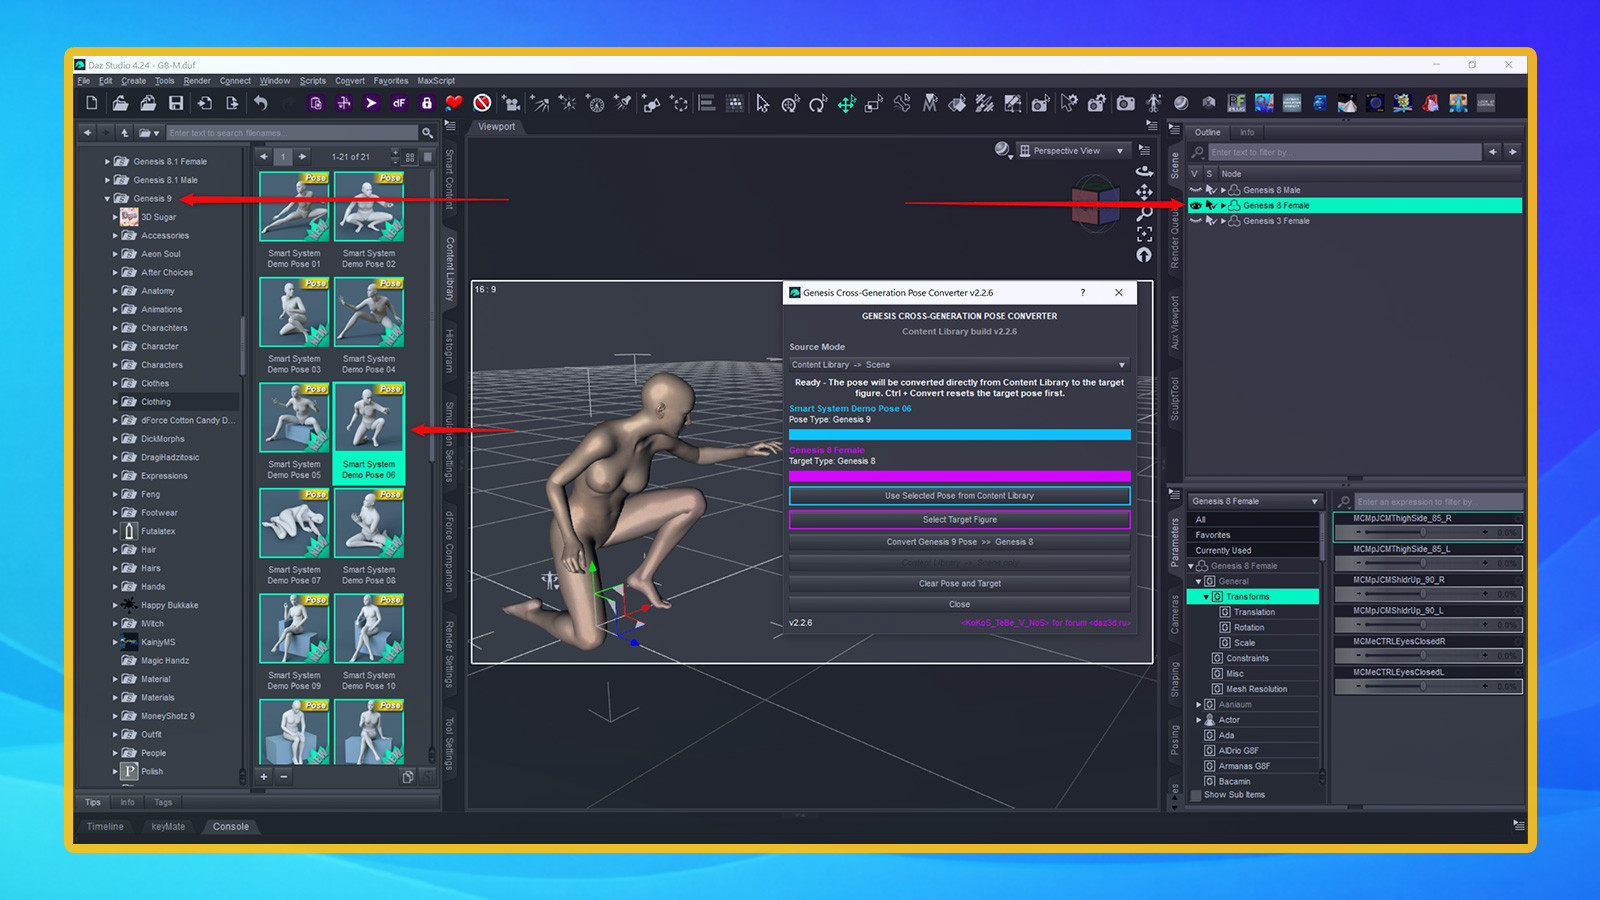
Task: Click the KoKoS forum link in converter
Action: click(1045, 623)
